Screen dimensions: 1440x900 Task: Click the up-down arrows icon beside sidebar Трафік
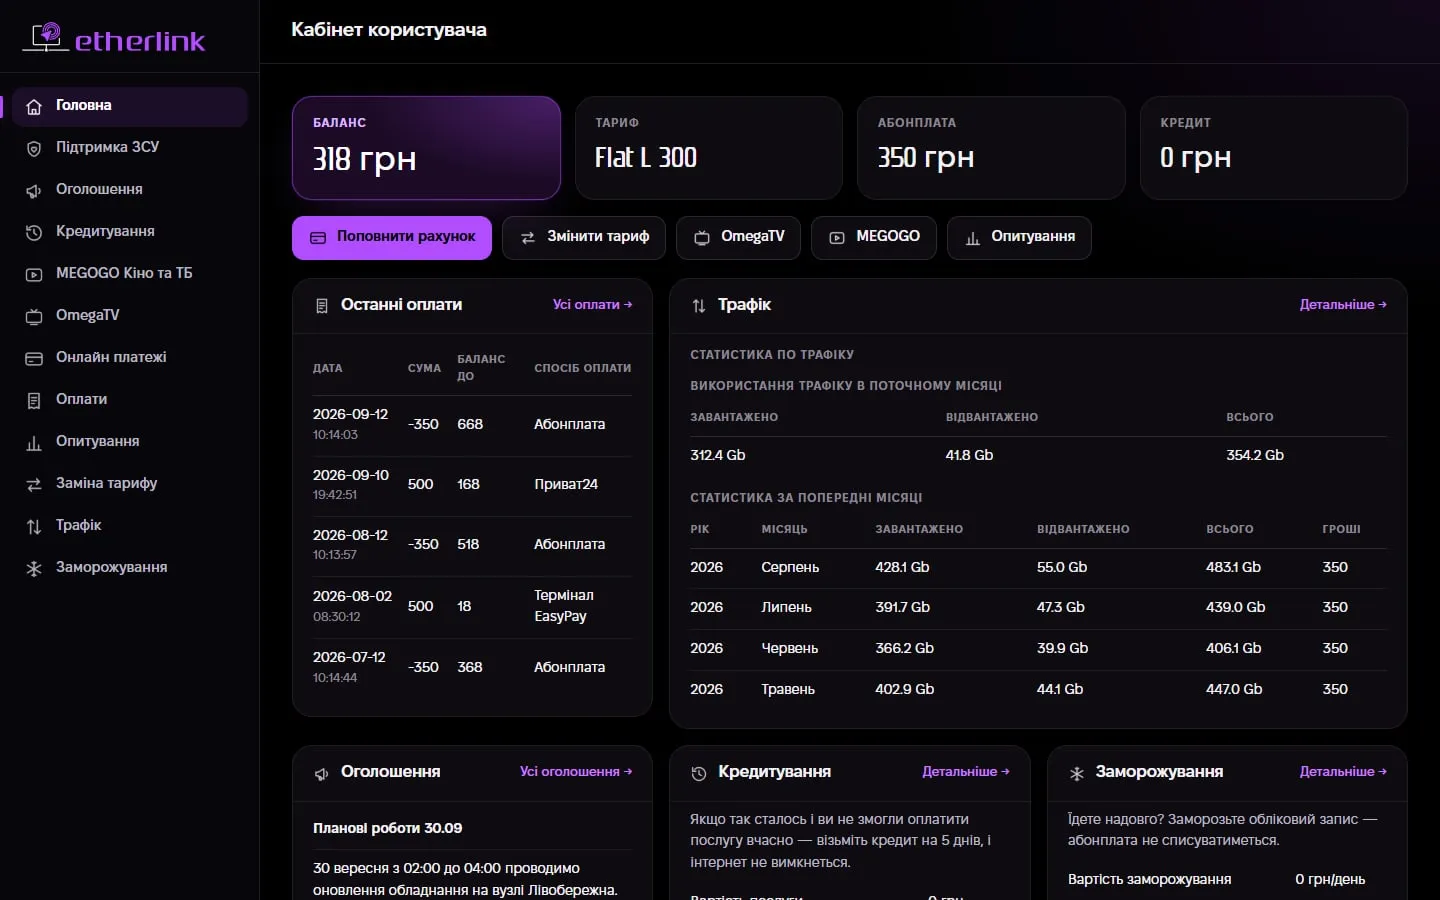[x=34, y=527]
